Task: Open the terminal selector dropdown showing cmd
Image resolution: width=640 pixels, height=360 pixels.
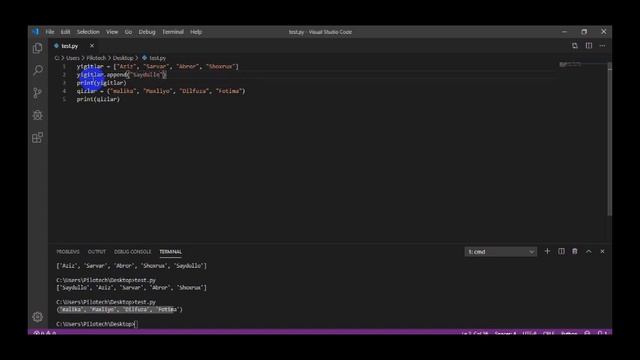Action: [500, 252]
